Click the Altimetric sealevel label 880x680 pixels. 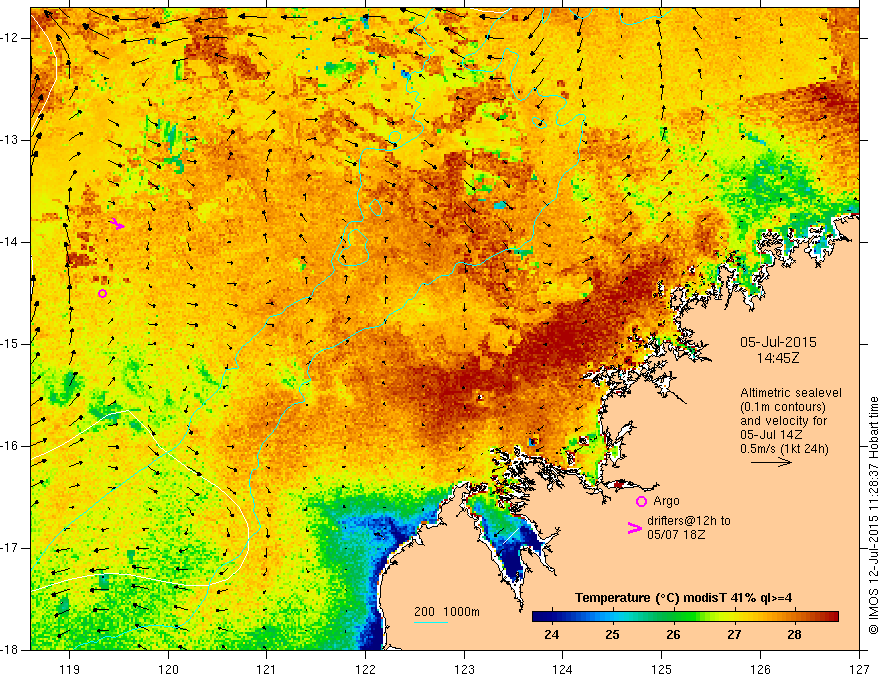coord(791,393)
